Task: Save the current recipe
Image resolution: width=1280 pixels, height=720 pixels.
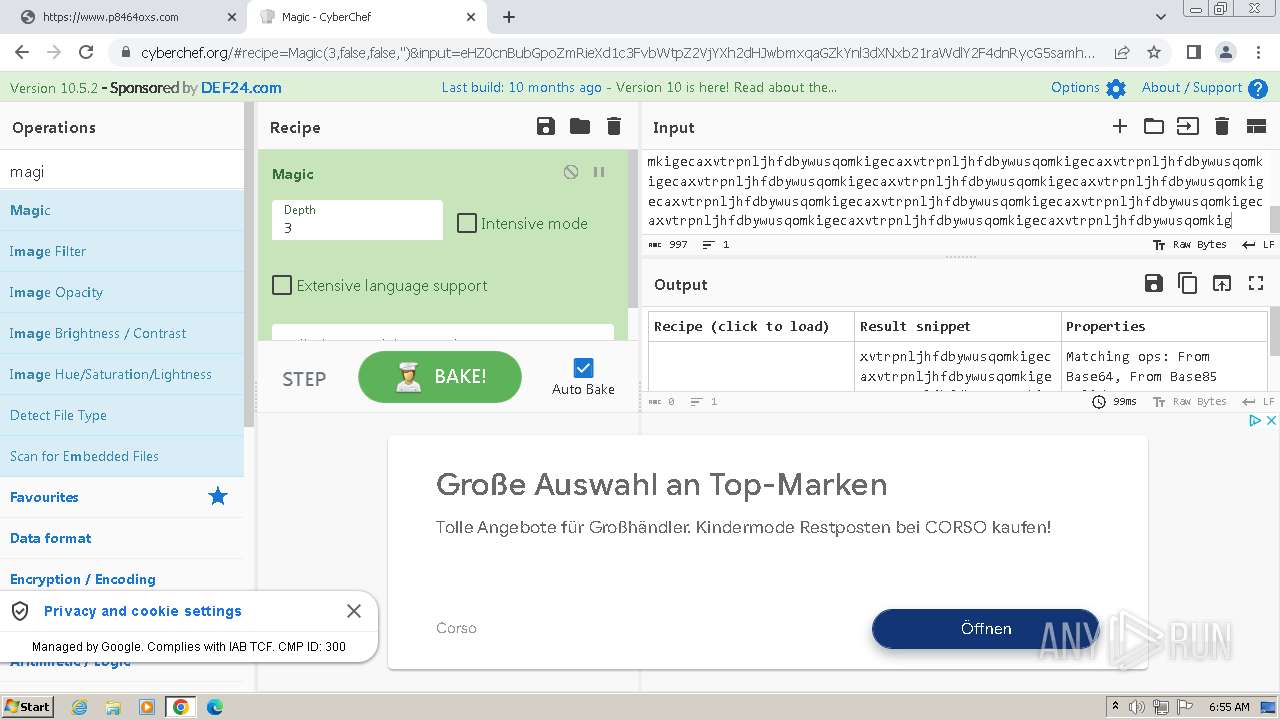Action: click(545, 126)
